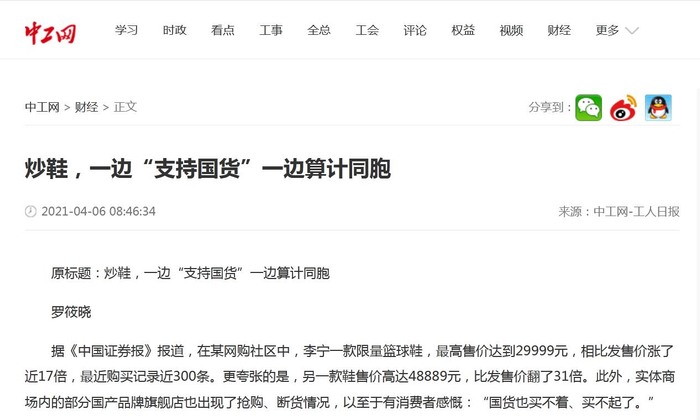Click the 原标题 line in article
The height and width of the screenshot is (420, 700).
[x=190, y=273]
